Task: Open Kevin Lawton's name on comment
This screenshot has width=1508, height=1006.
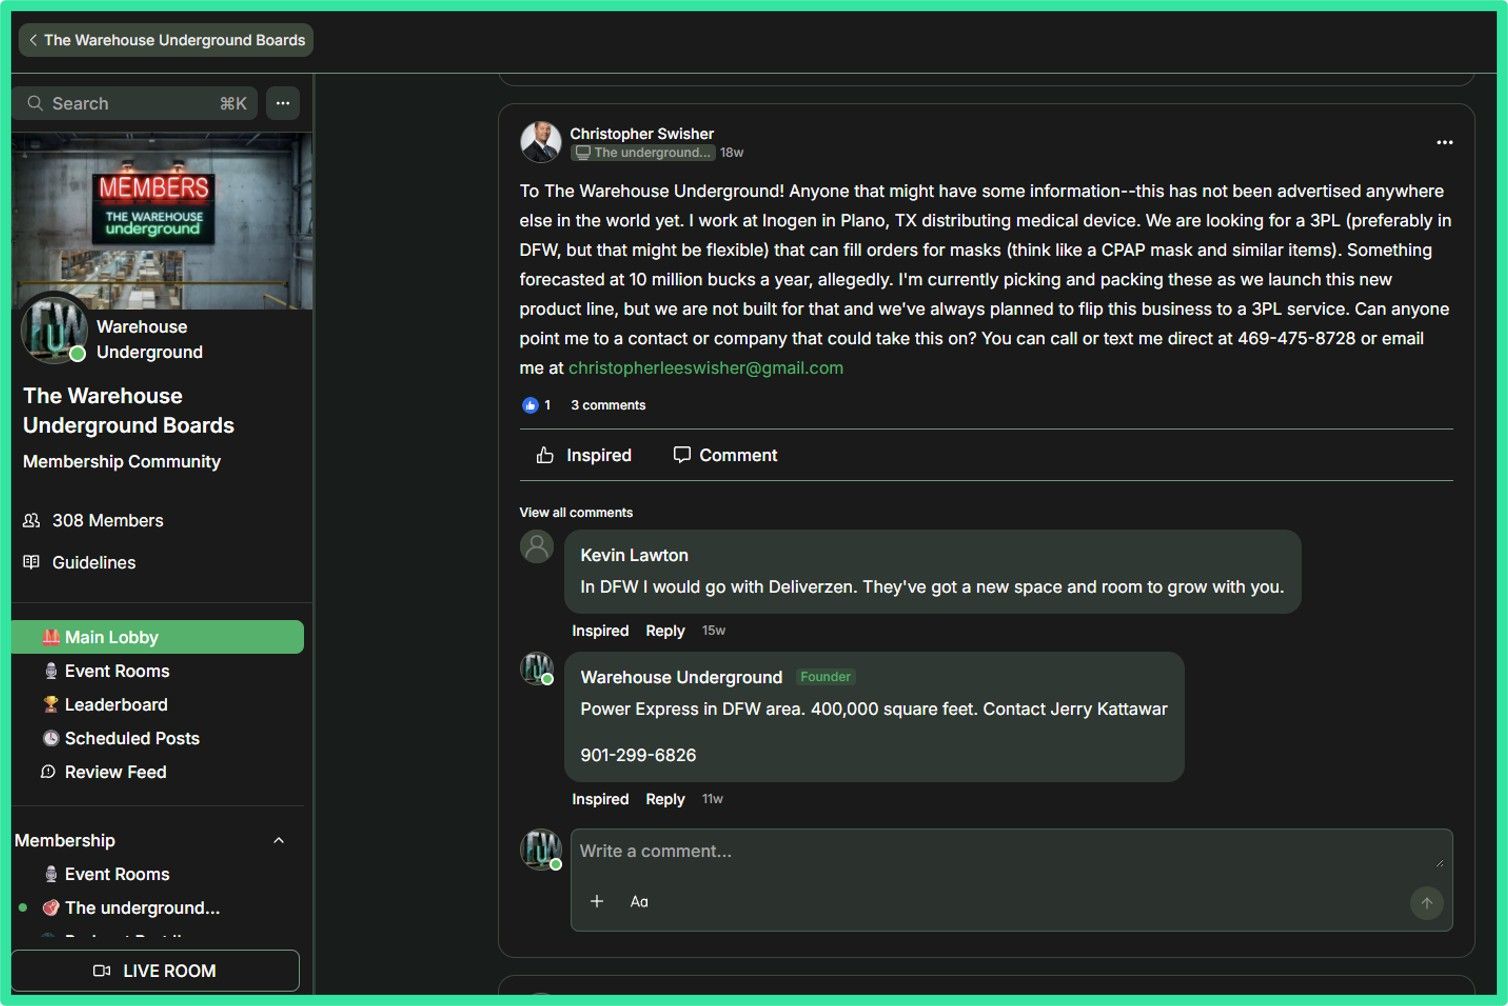Action: coord(634,555)
